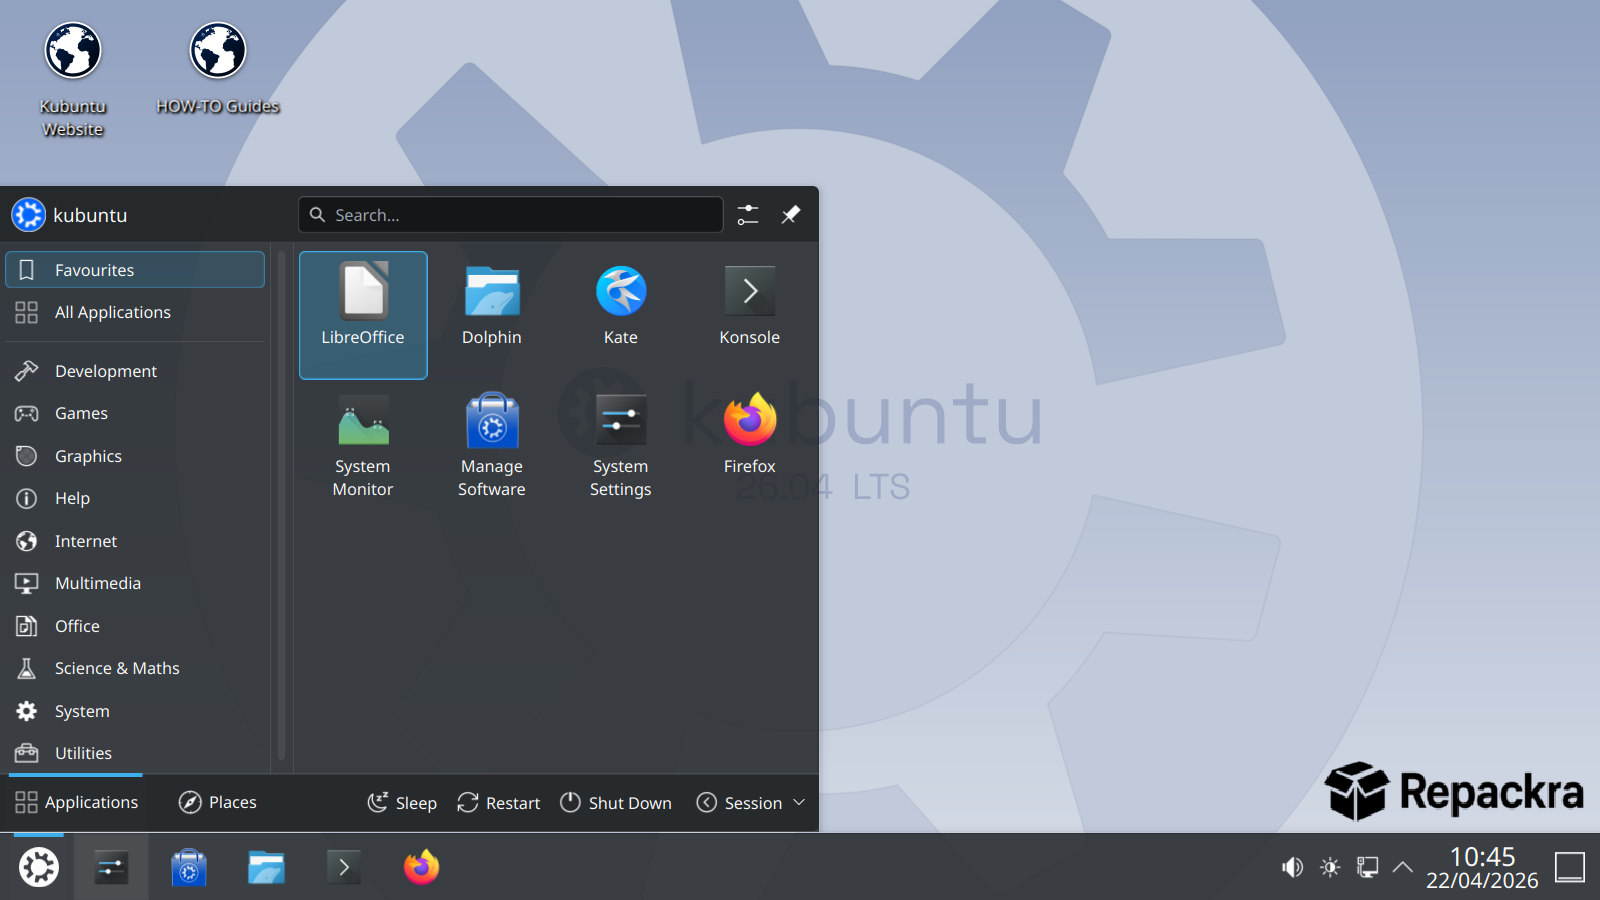Open volume control in system tray

click(1292, 867)
